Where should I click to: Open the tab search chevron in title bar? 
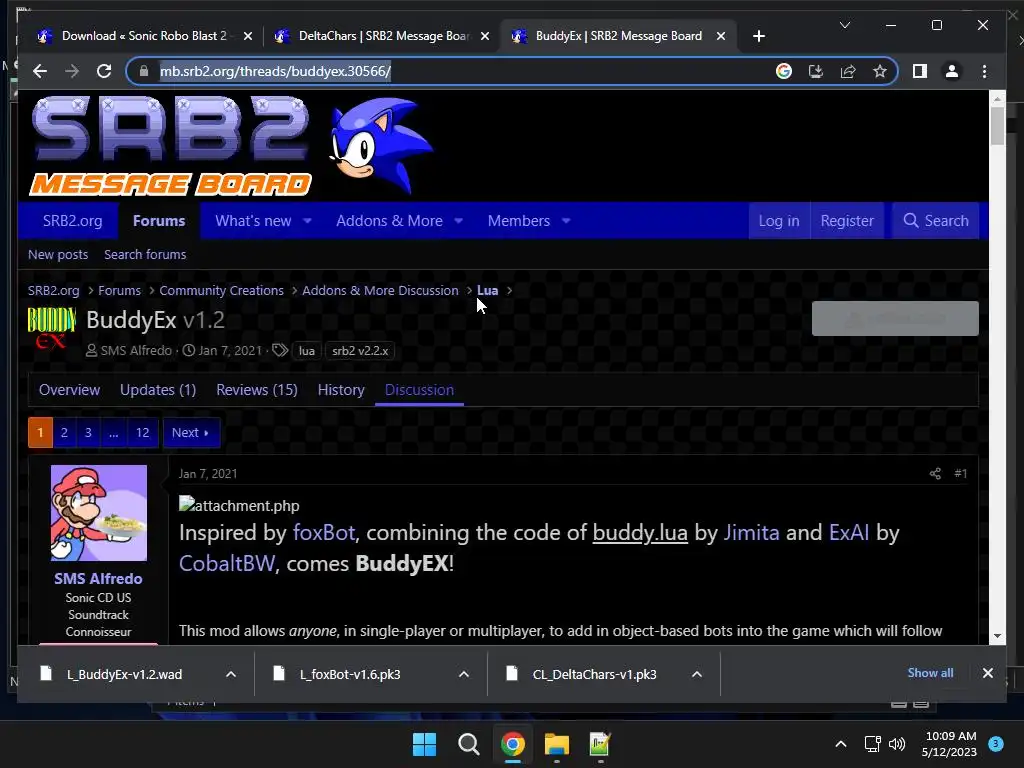844,25
